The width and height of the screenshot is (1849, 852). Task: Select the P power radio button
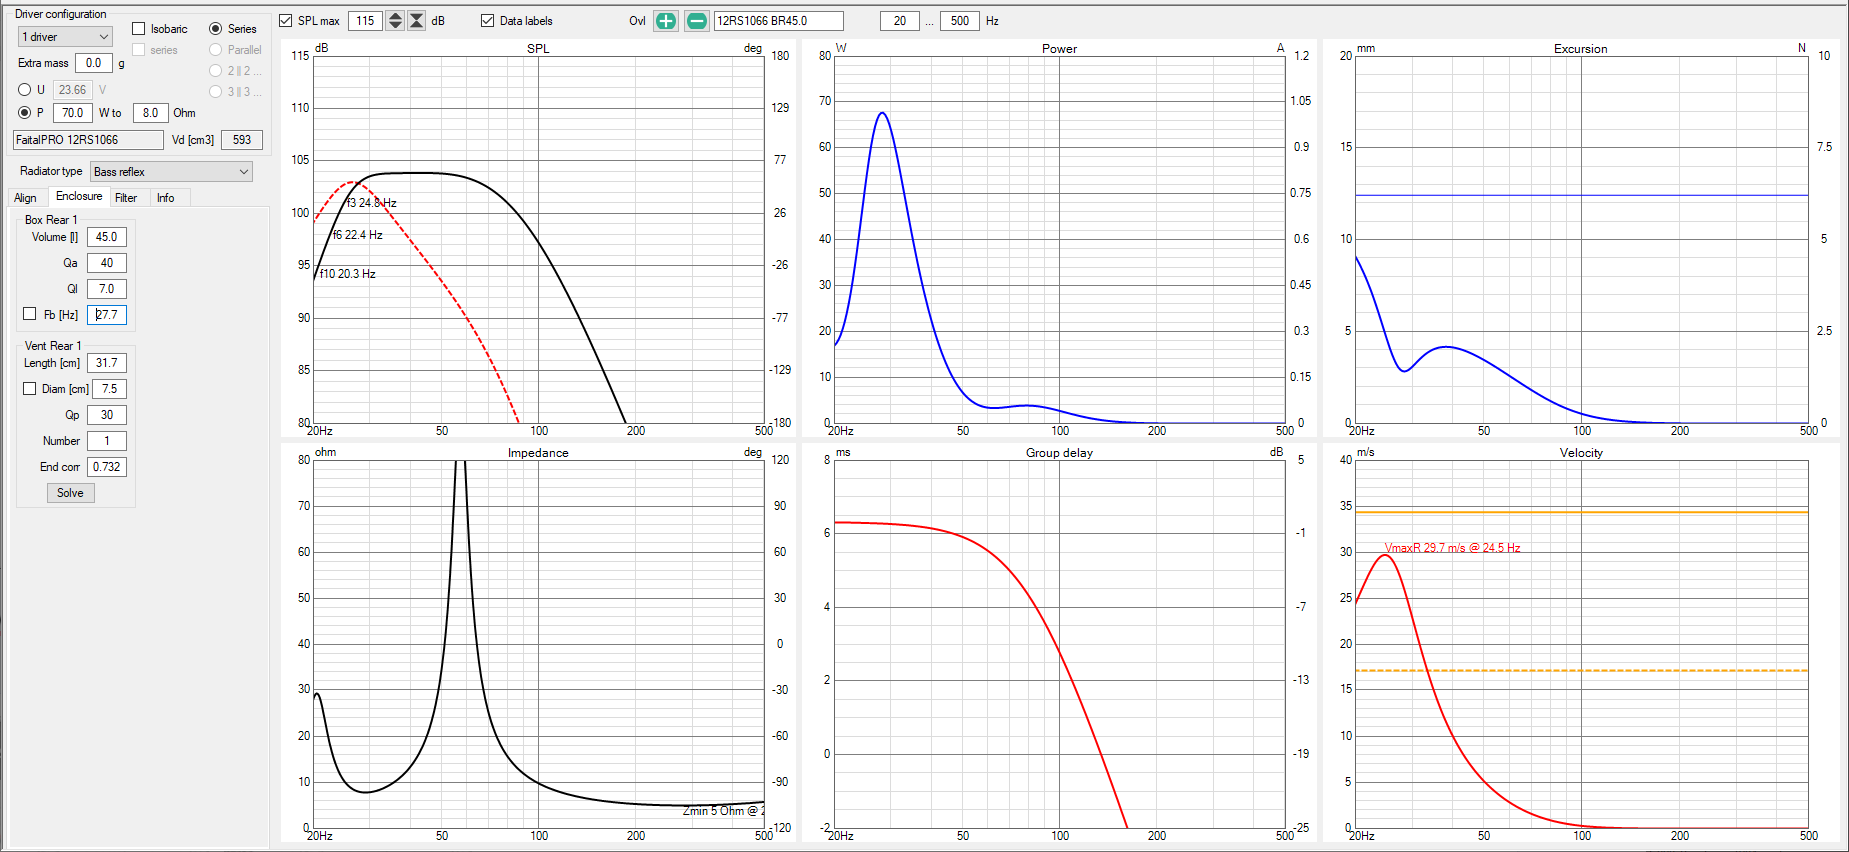point(24,113)
